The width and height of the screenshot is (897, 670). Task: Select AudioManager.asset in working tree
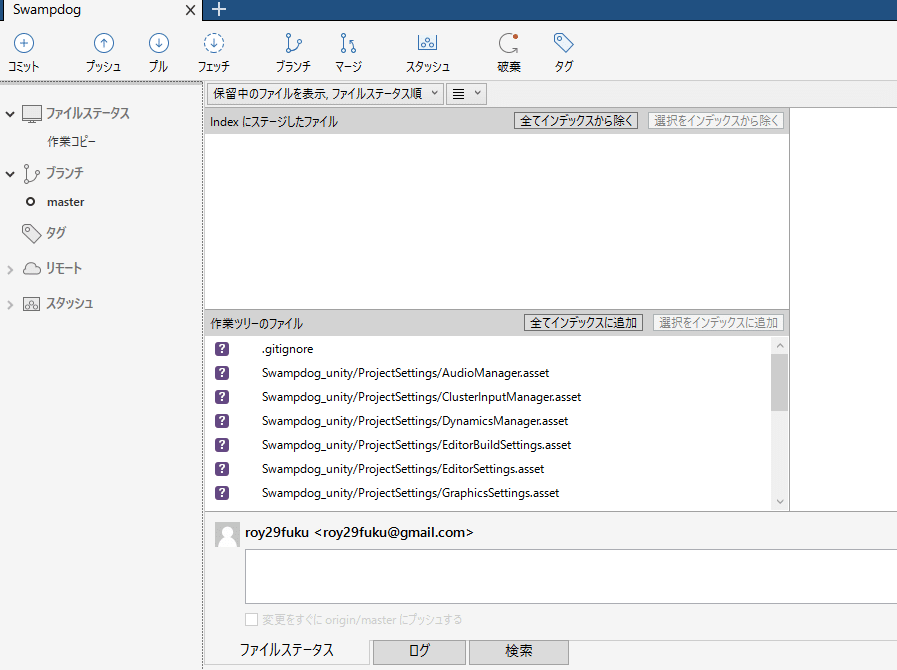[487, 373]
